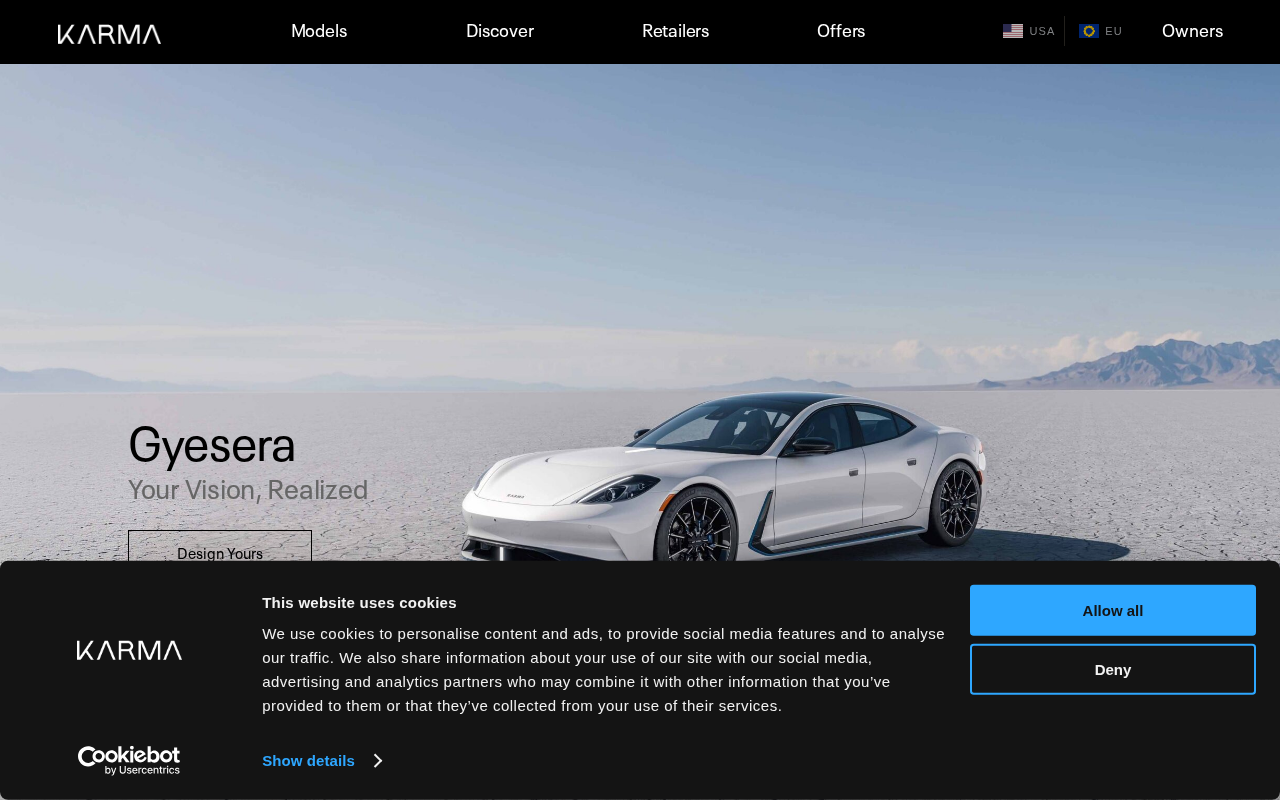Open the Show details link
Screen dimensions: 1280x800
(x=308, y=761)
